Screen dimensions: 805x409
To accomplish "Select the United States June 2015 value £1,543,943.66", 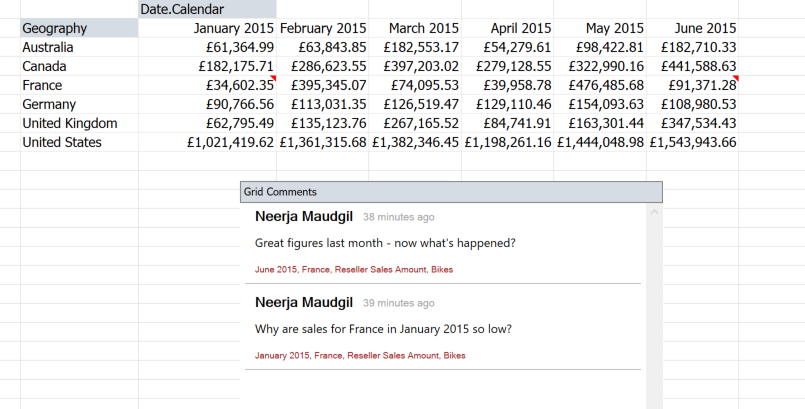I will pyautogui.click(x=692, y=142).
